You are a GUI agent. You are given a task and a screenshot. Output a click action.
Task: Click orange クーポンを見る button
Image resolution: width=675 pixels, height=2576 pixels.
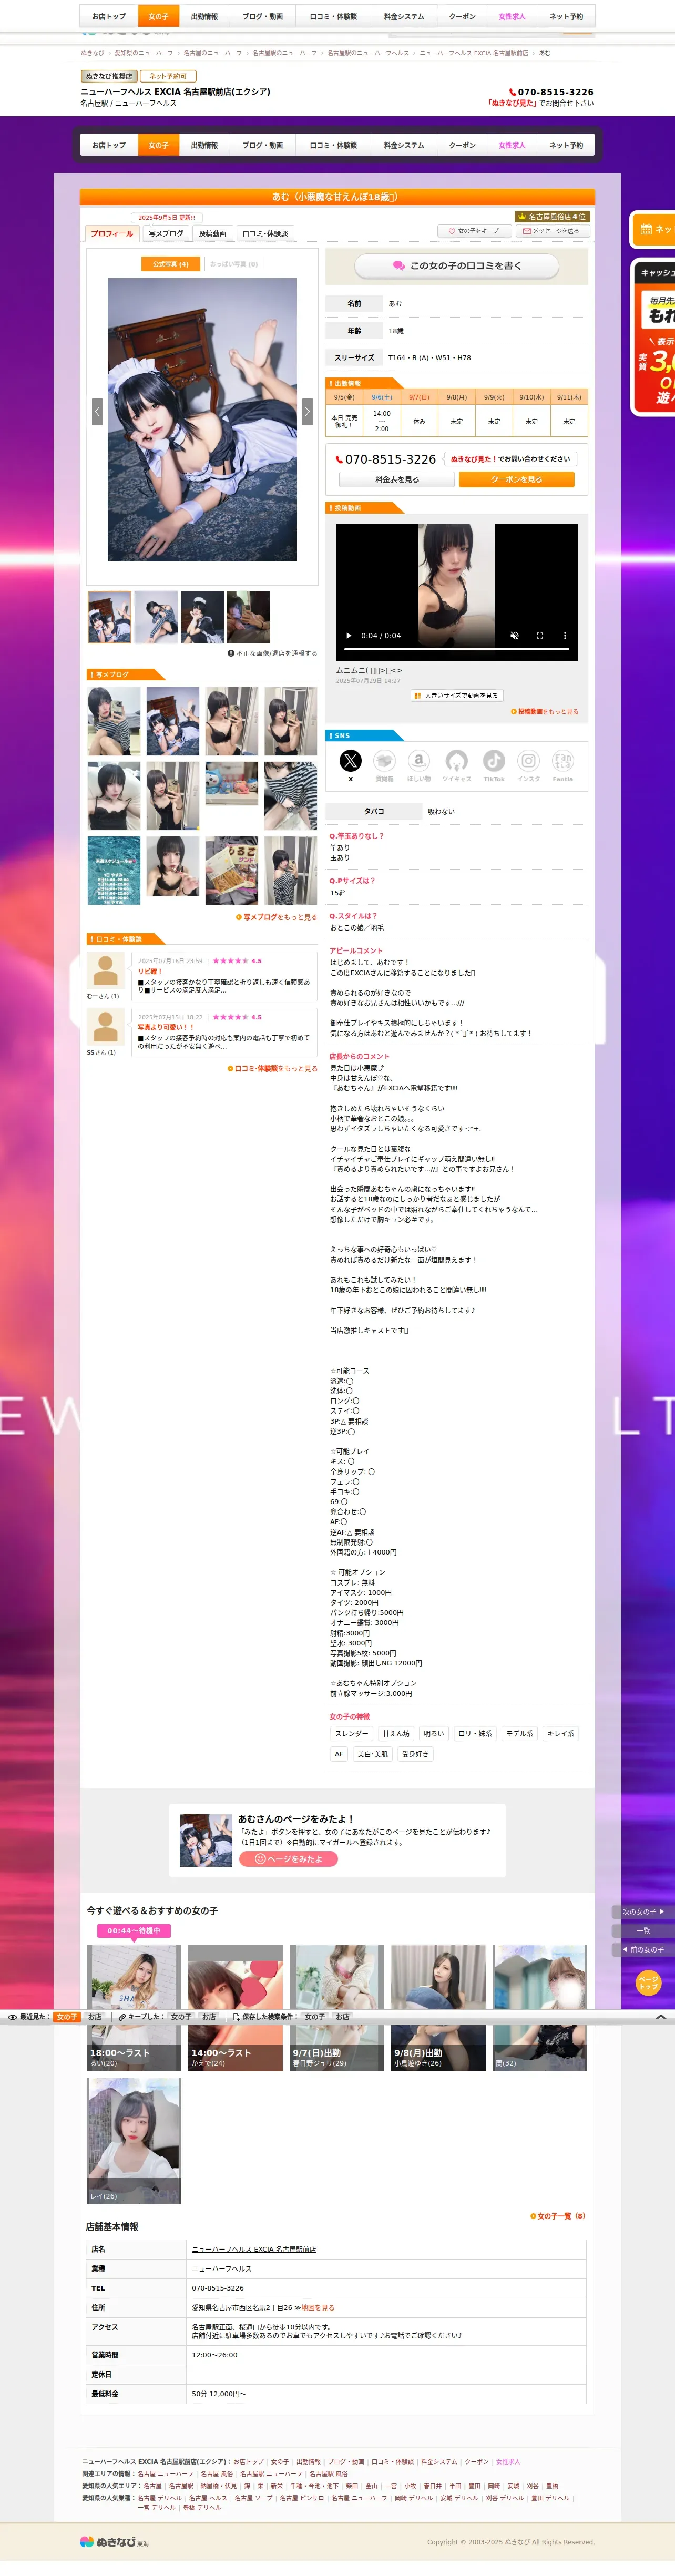[x=516, y=479]
